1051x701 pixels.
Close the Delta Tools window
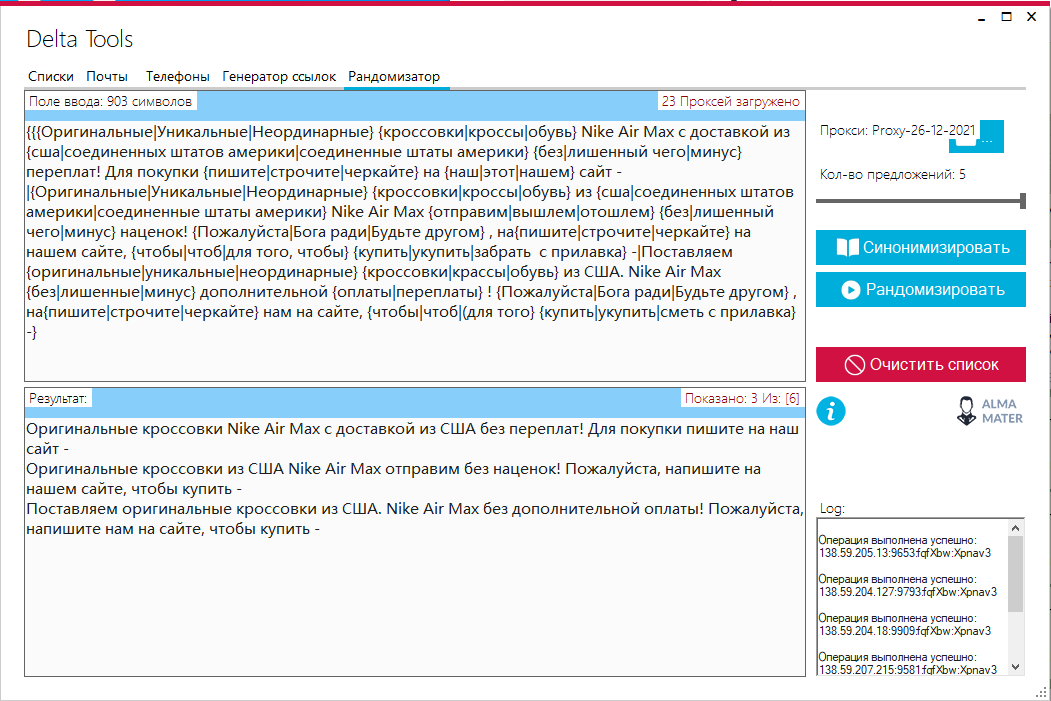[1032, 17]
